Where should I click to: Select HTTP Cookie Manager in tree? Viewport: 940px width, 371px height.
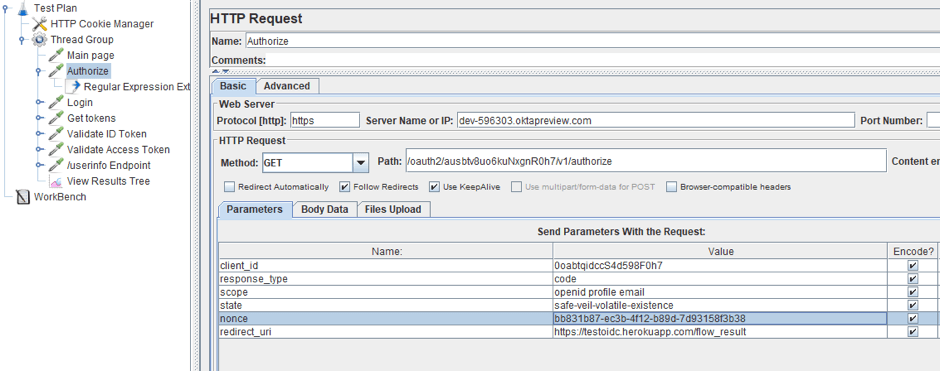(x=102, y=24)
